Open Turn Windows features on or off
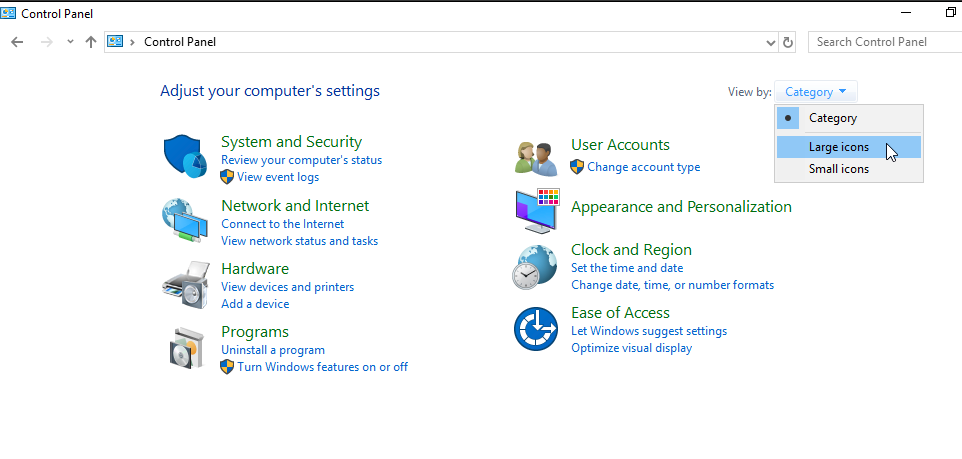 [322, 367]
